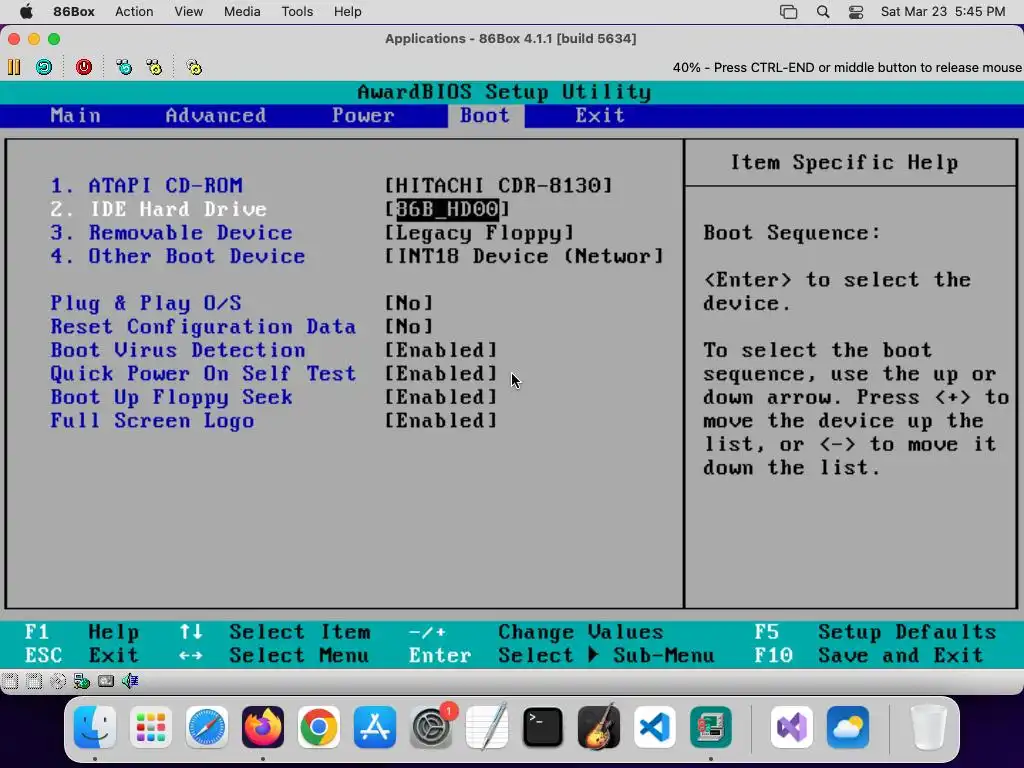Click 'ESC Exit' hint text

(82, 655)
